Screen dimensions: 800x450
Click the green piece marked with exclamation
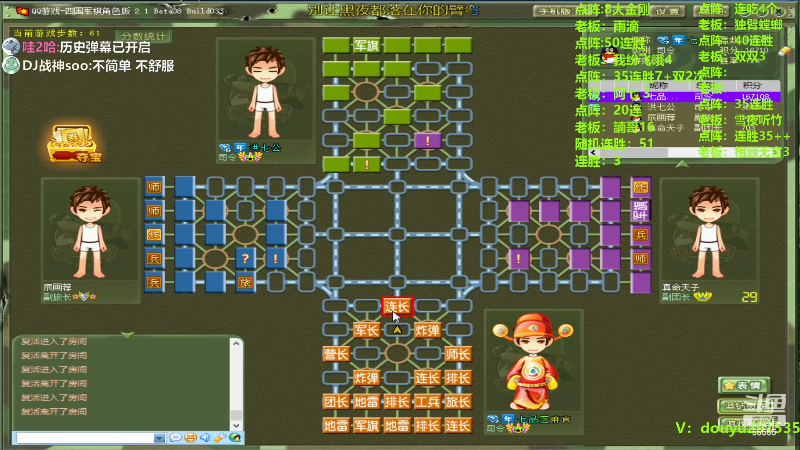click(x=366, y=164)
